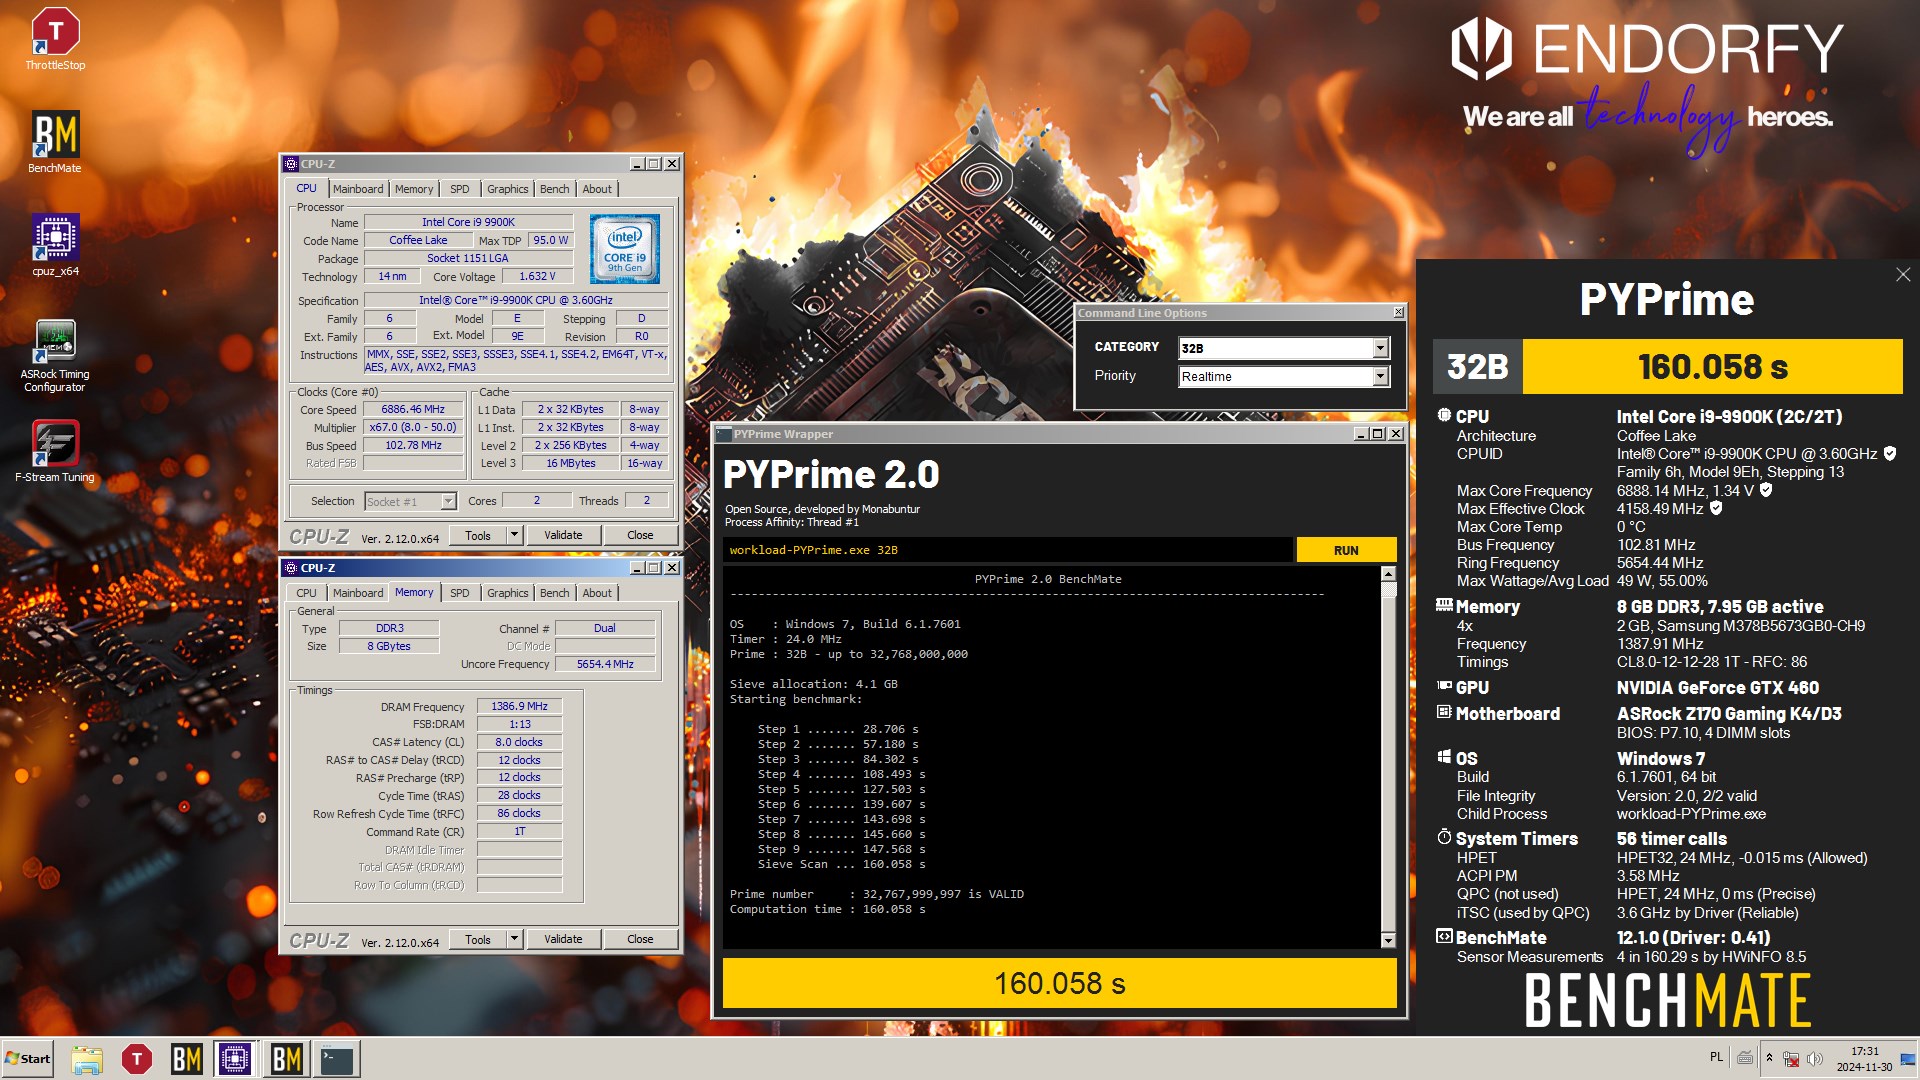Select second BenchMate taskbar button next to console
The width and height of the screenshot is (1920, 1080).
point(287,1059)
